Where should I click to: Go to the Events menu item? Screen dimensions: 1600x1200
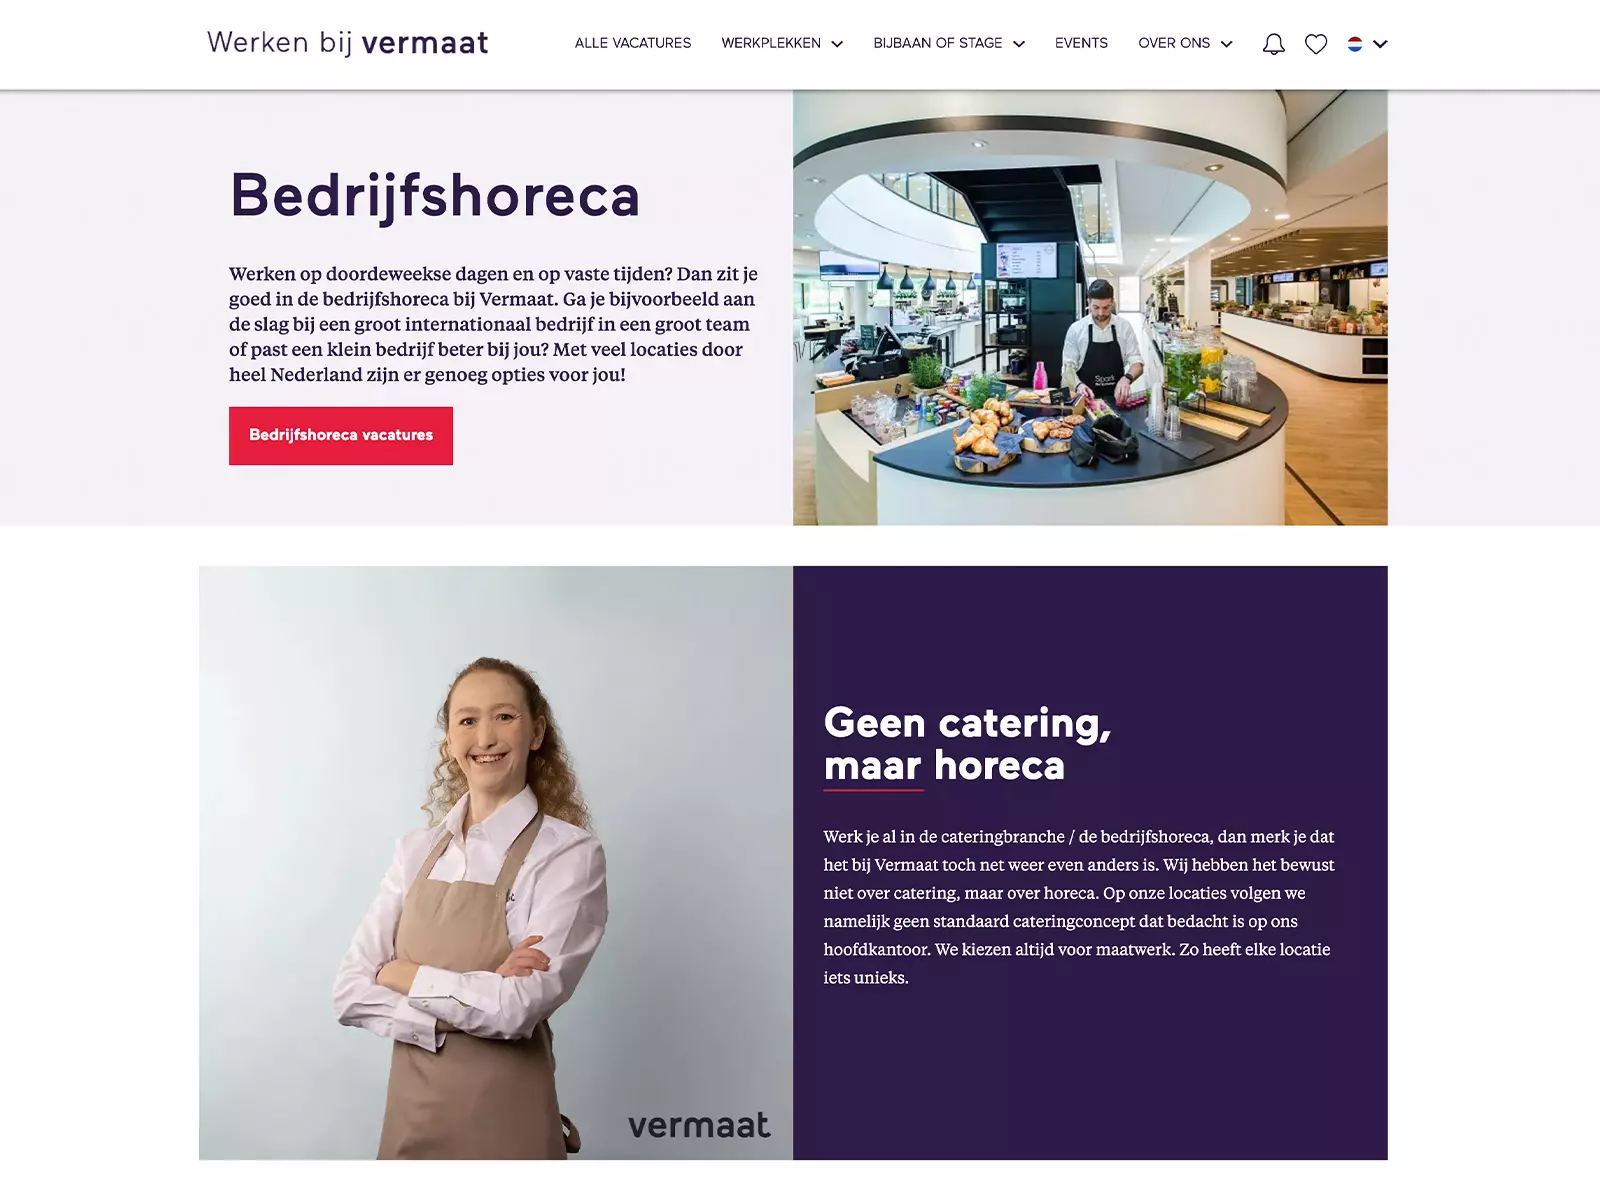tap(1081, 43)
